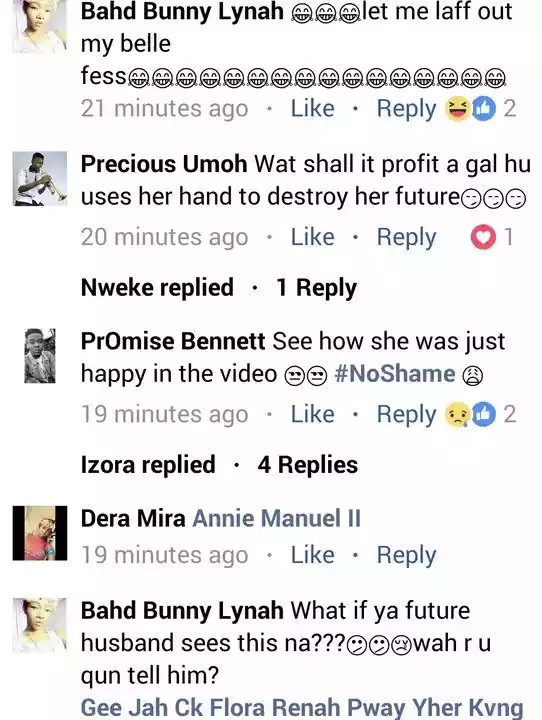Expand Izora replied 4 Replies thread

click(219, 465)
